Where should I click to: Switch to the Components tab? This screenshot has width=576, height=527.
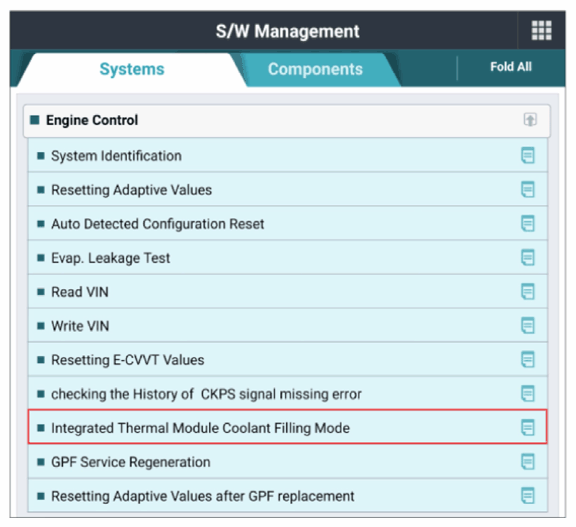click(316, 69)
